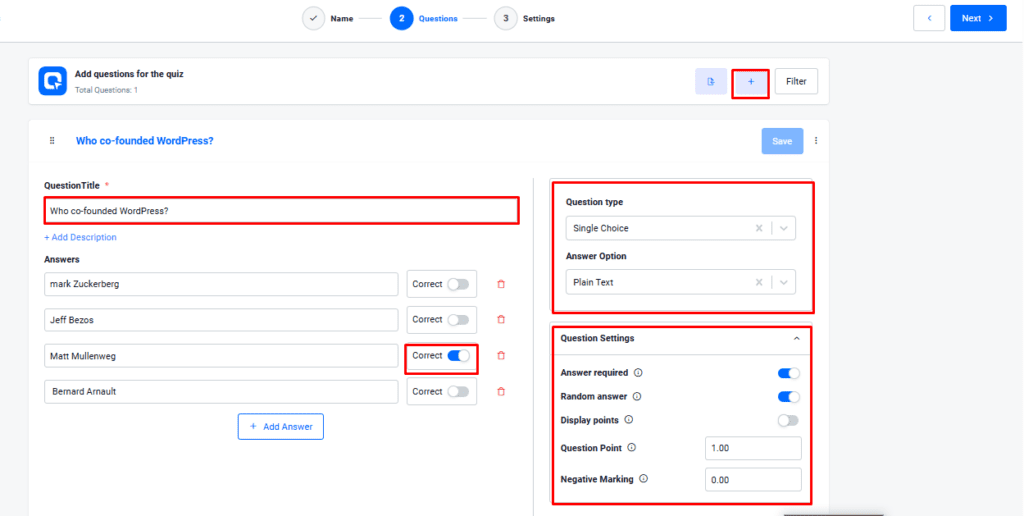Open the Answer Option dropdown arrow
This screenshot has width=1024, height=516.
(783, 282)
